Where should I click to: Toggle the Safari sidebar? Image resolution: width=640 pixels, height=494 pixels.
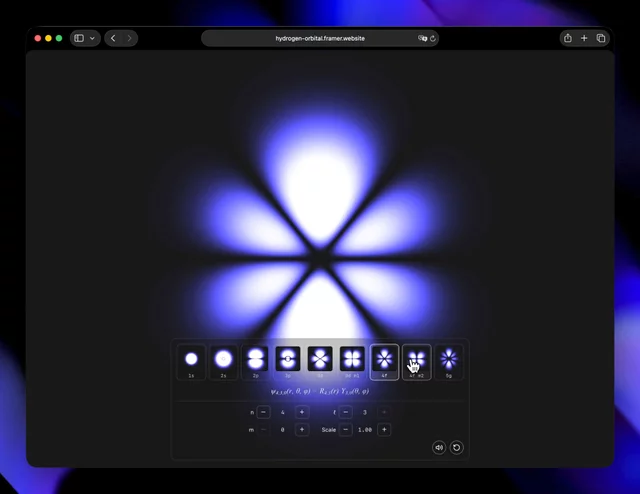point(79,38)
